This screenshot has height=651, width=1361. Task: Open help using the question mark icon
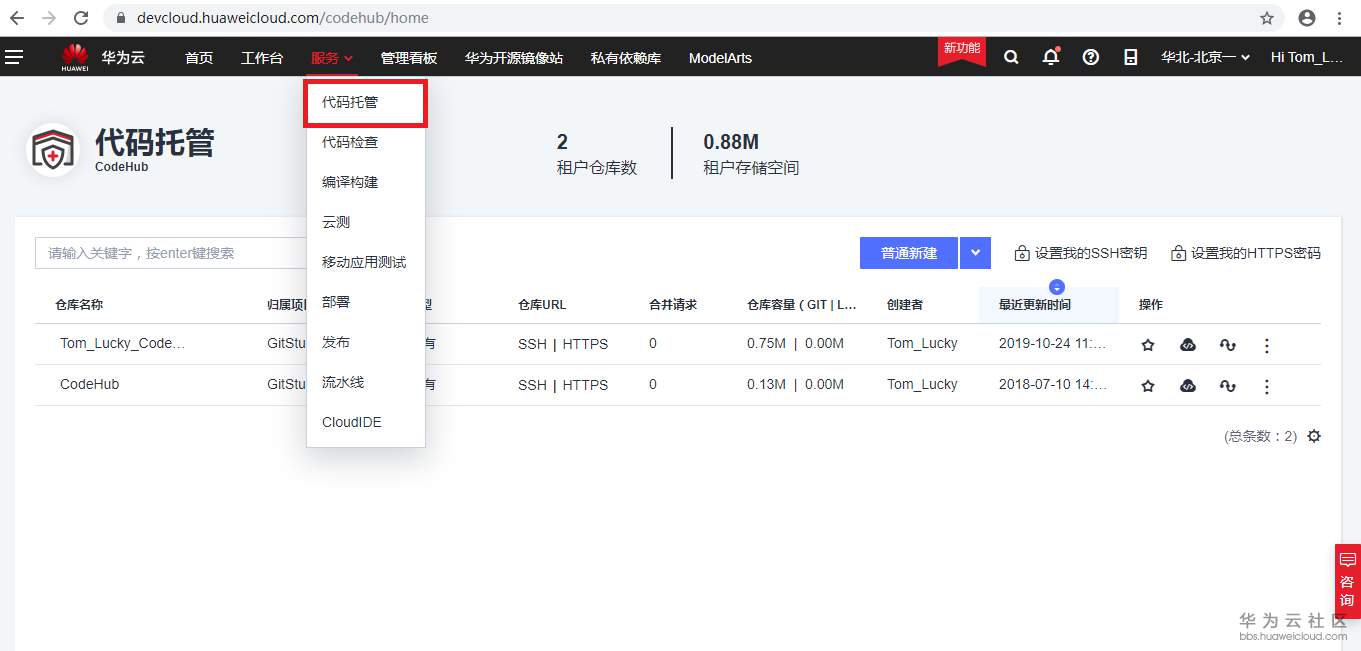coord(1091,57)
